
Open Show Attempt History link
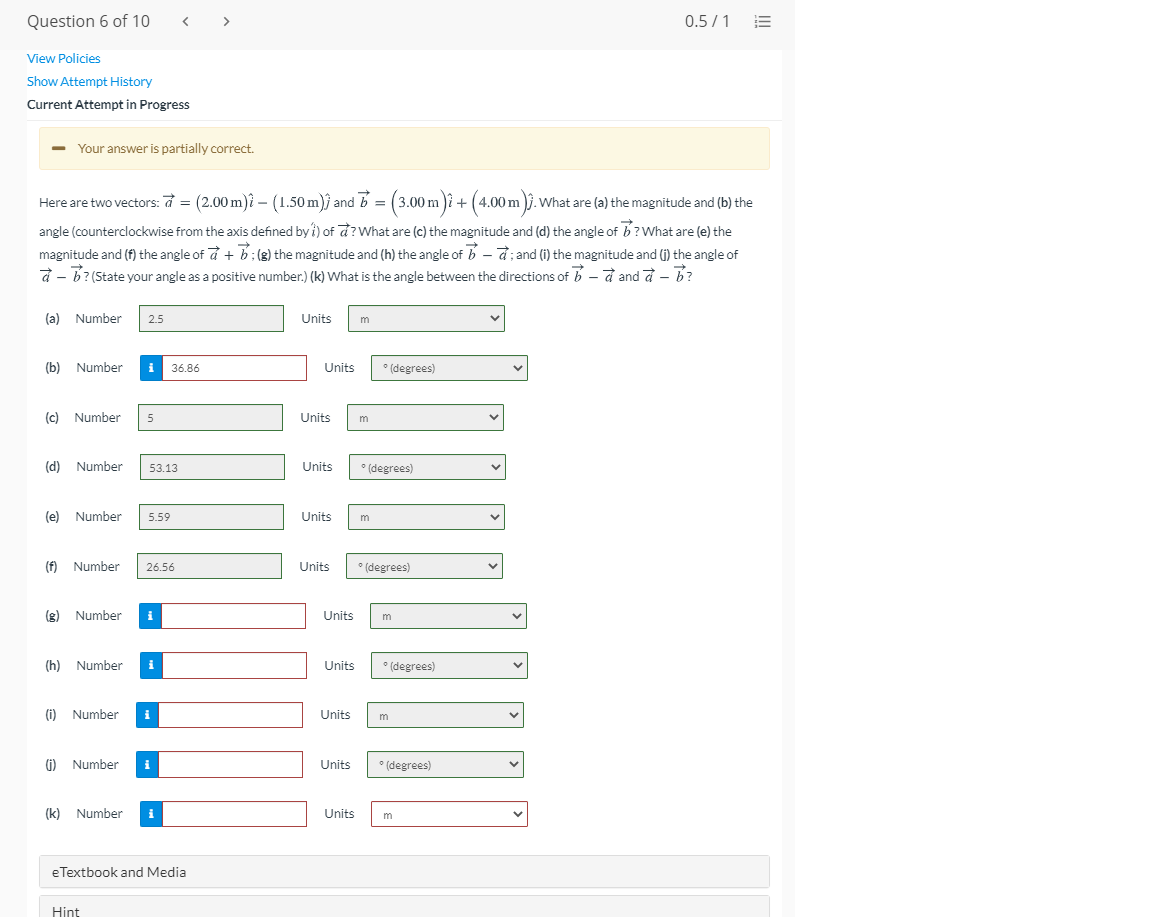point(90,82)
